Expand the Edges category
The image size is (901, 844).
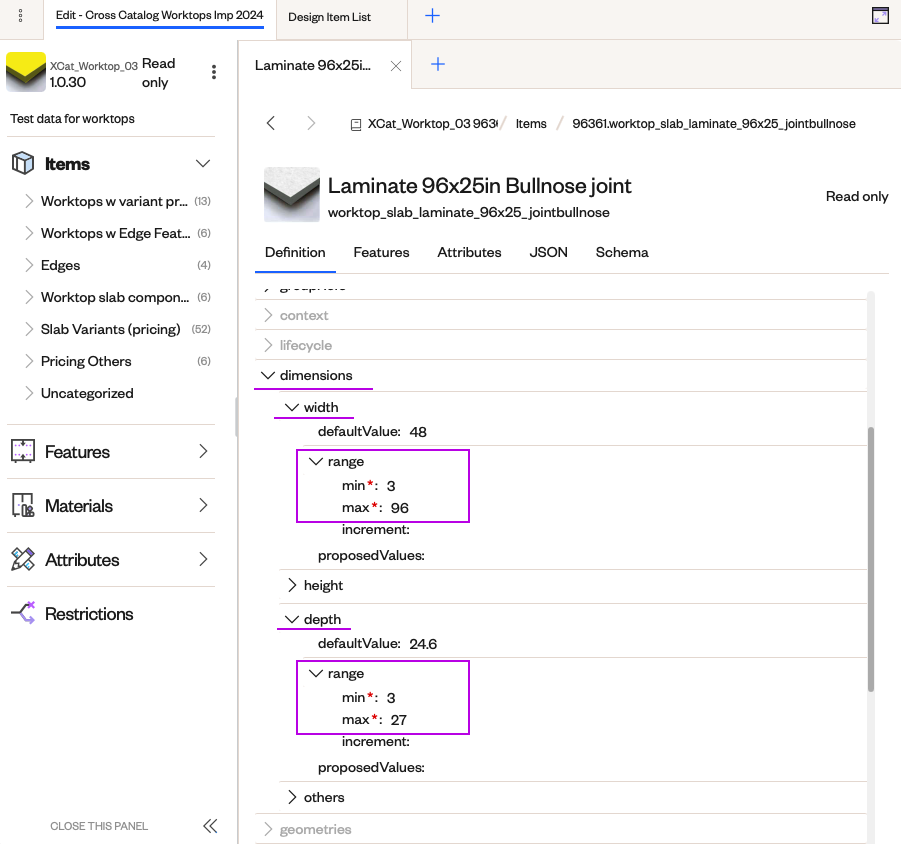tap(29, 265)
